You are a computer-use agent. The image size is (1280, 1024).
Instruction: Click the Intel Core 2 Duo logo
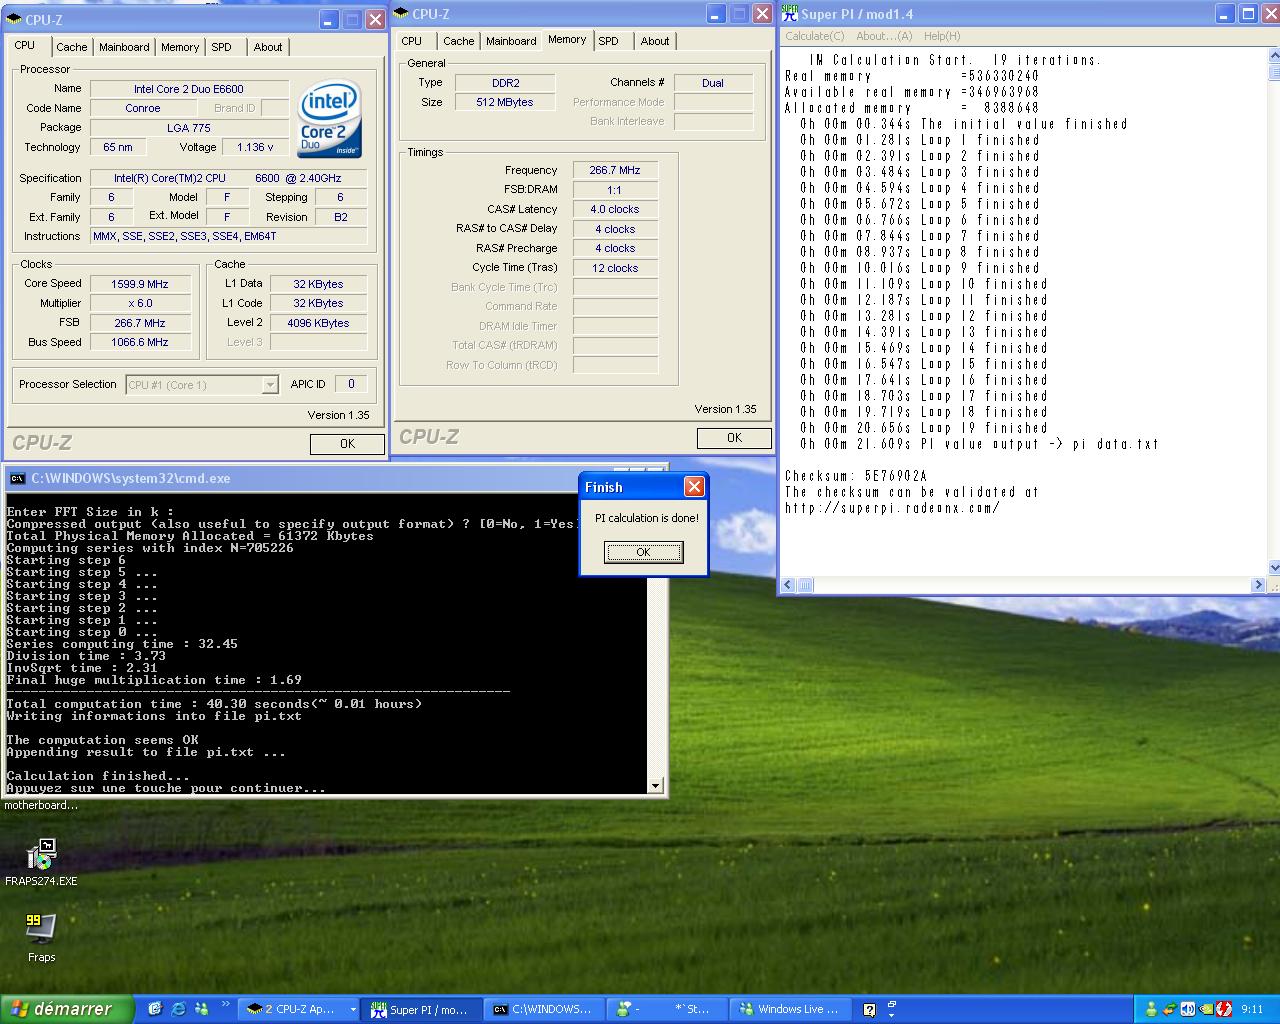(x=329, y=118)
